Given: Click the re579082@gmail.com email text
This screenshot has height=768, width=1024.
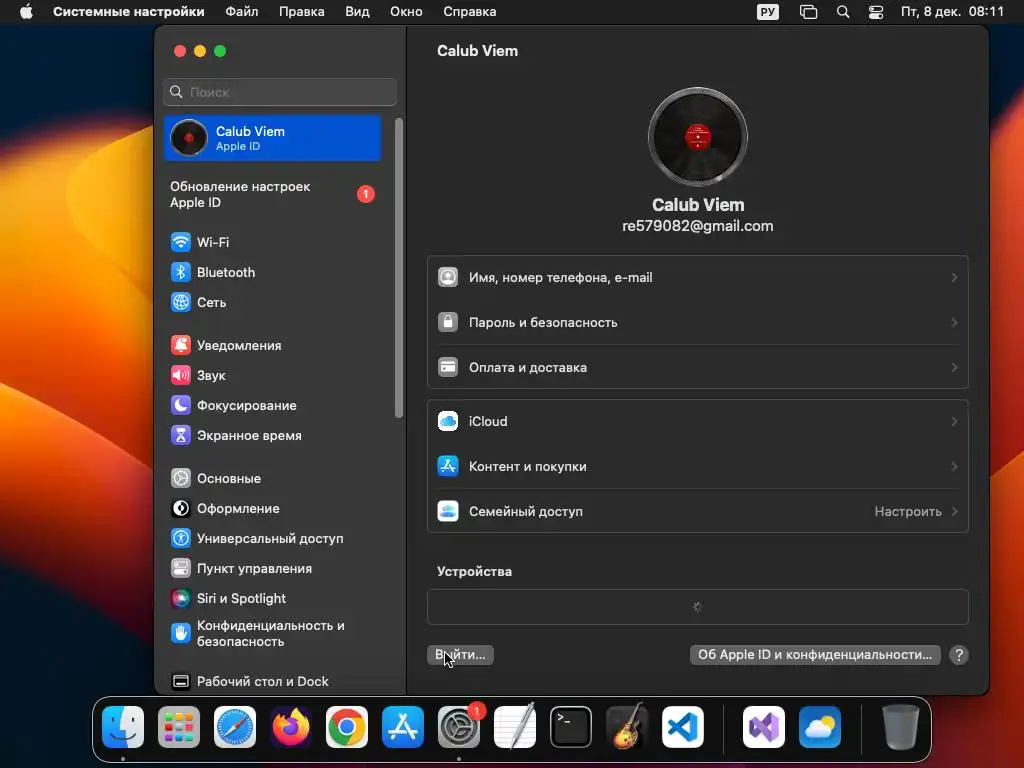Looking at the screenshot, I should tap(697, 227).
